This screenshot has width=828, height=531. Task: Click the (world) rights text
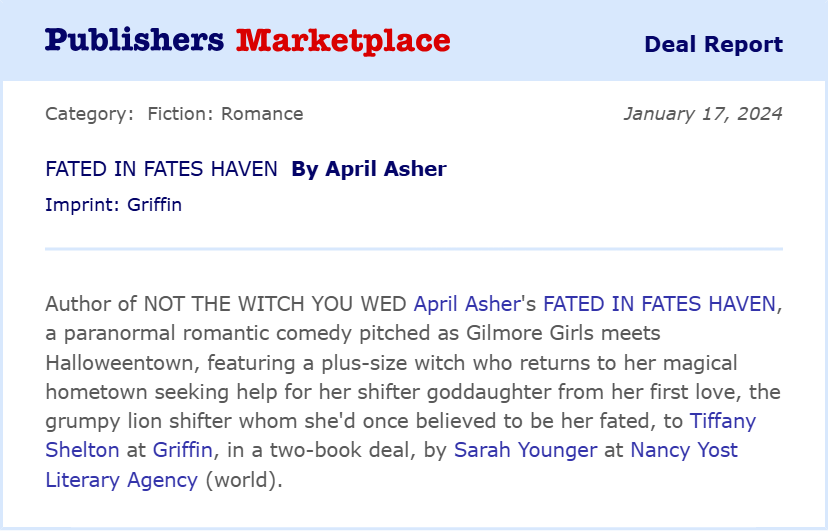tap(244, 480)
